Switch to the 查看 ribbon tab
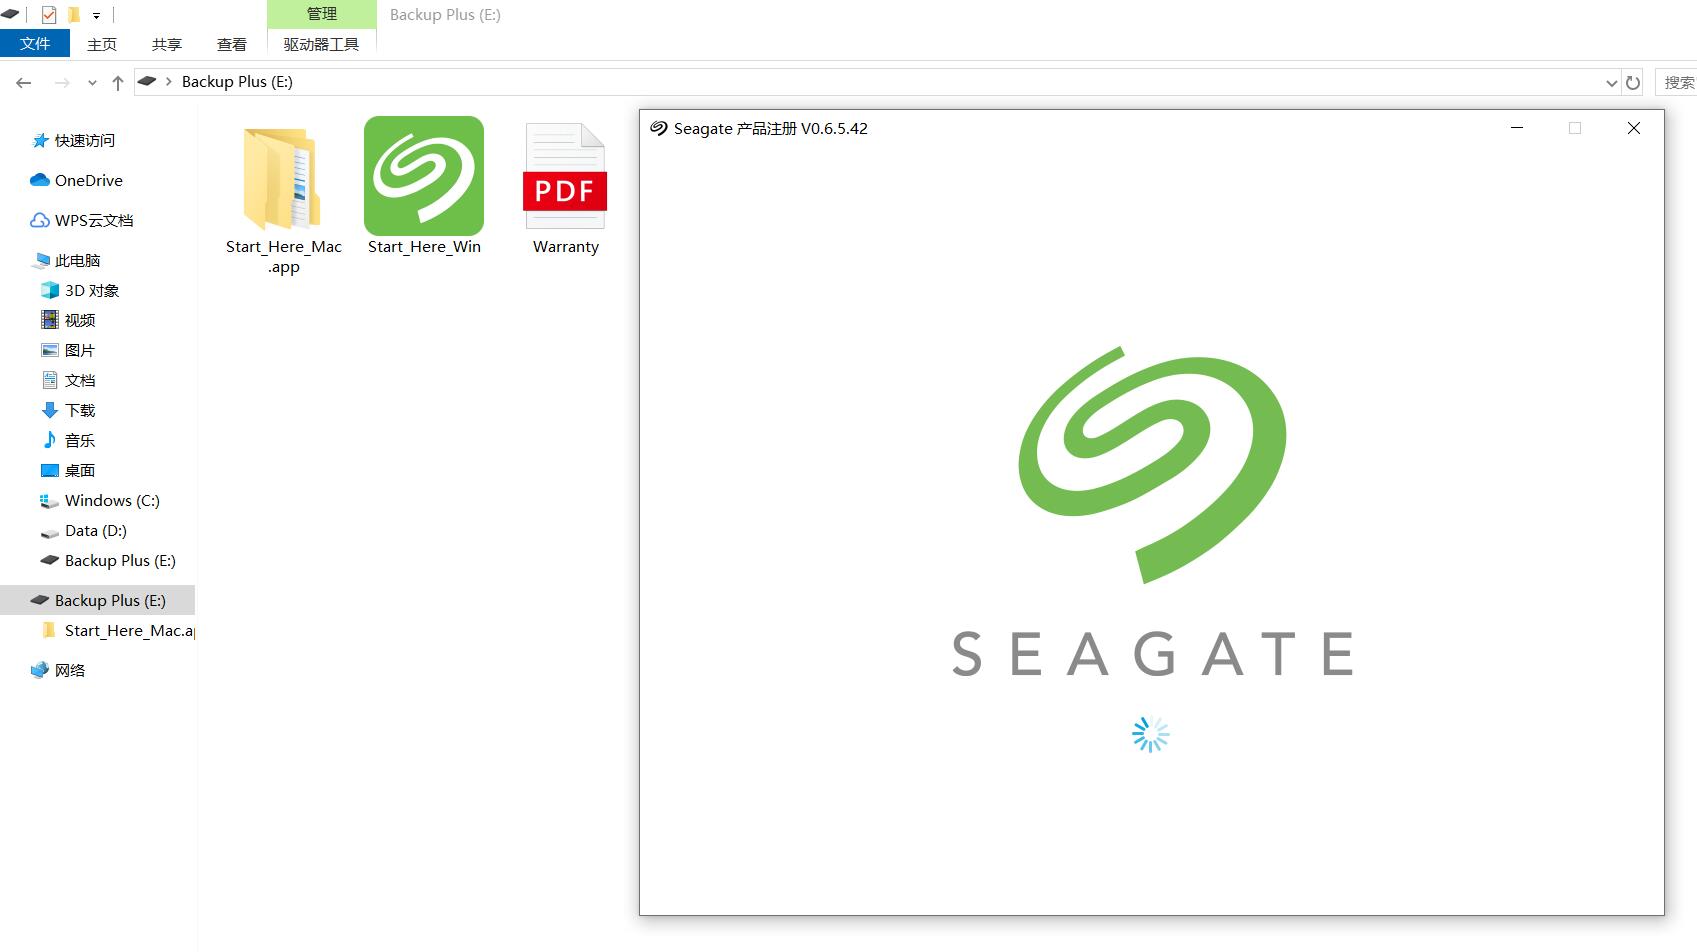The height and width of the screenshot is (952, 1697). pos(232,44)
